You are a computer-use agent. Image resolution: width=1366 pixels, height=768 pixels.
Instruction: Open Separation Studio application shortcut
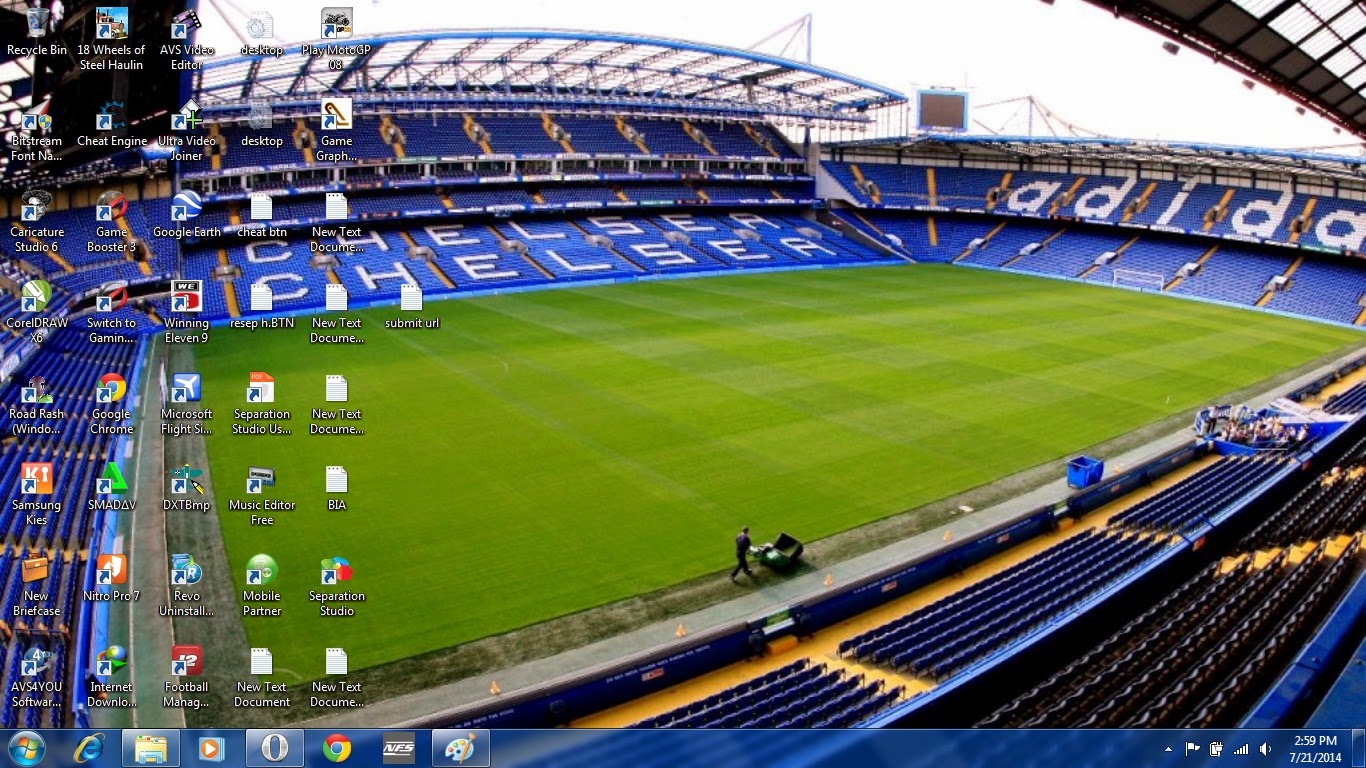(336, 585)
